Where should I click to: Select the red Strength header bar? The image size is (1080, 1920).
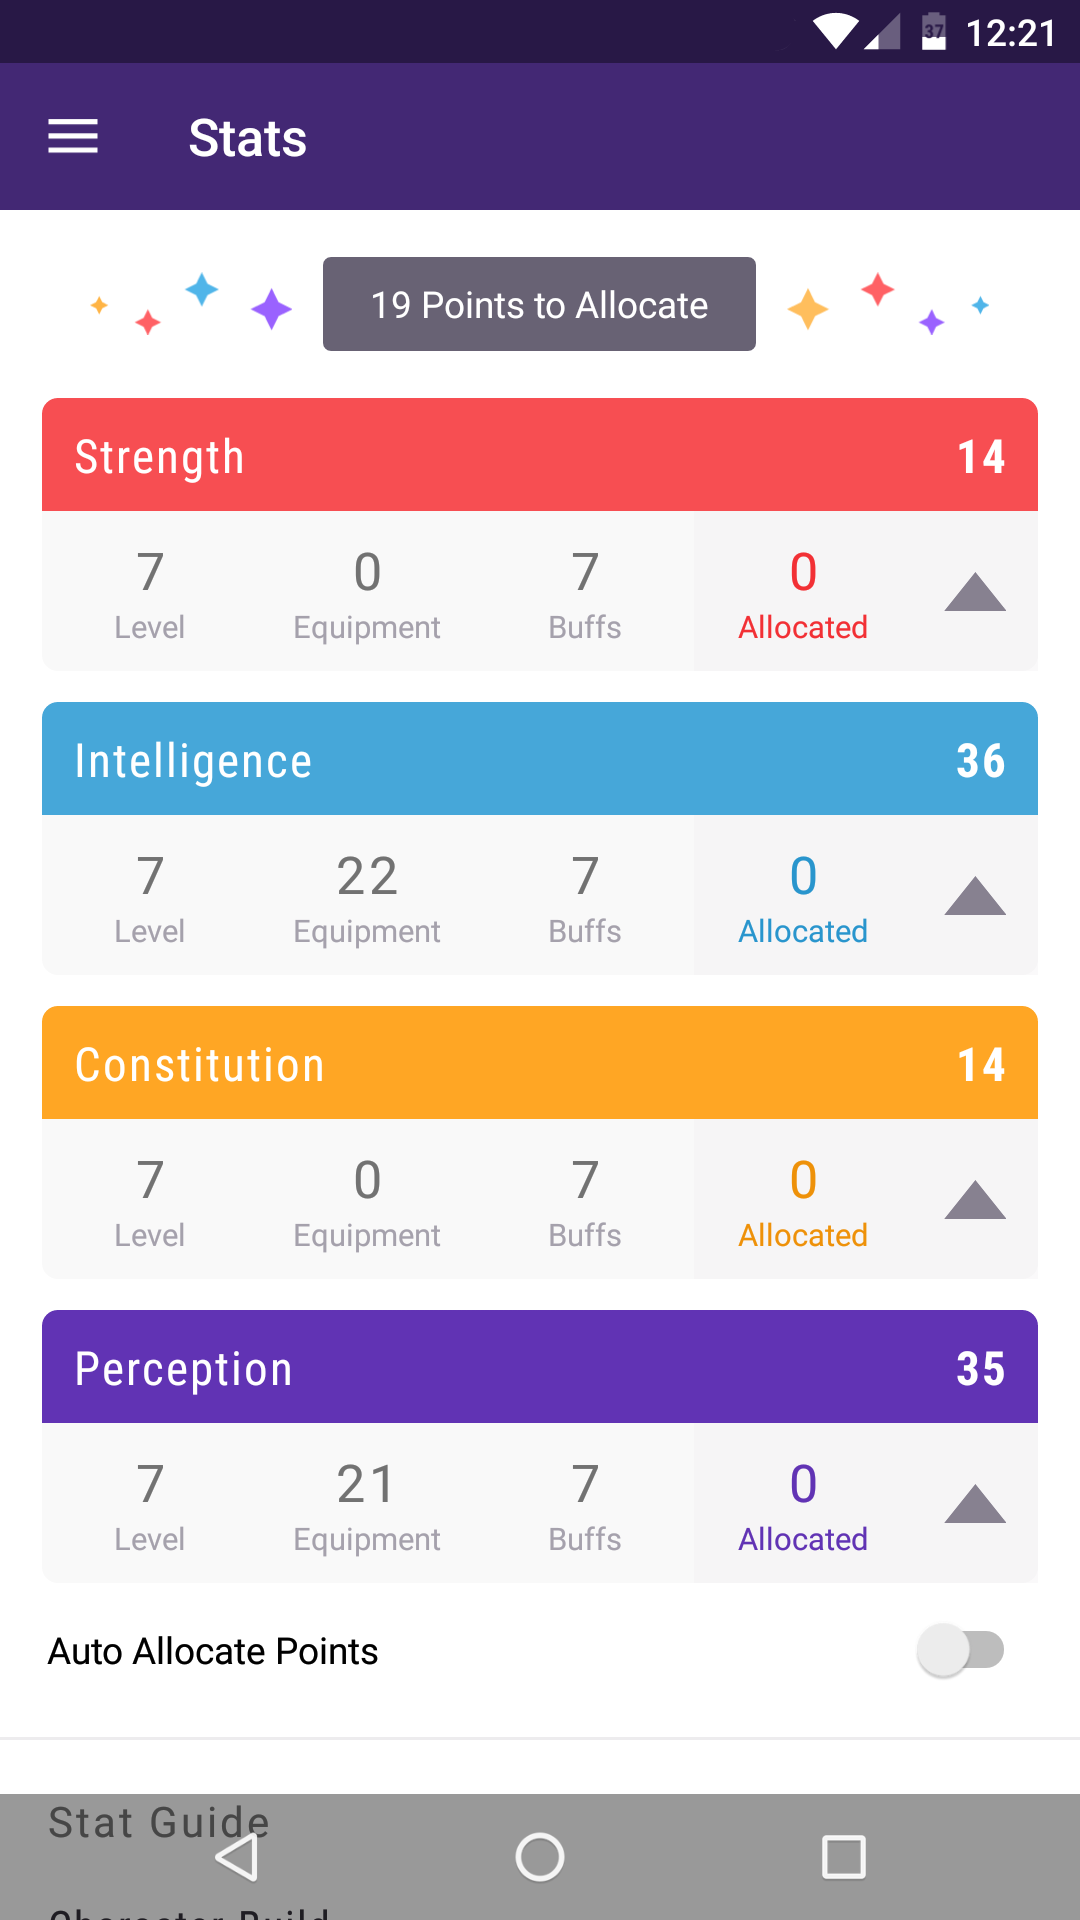coord(540,455)
